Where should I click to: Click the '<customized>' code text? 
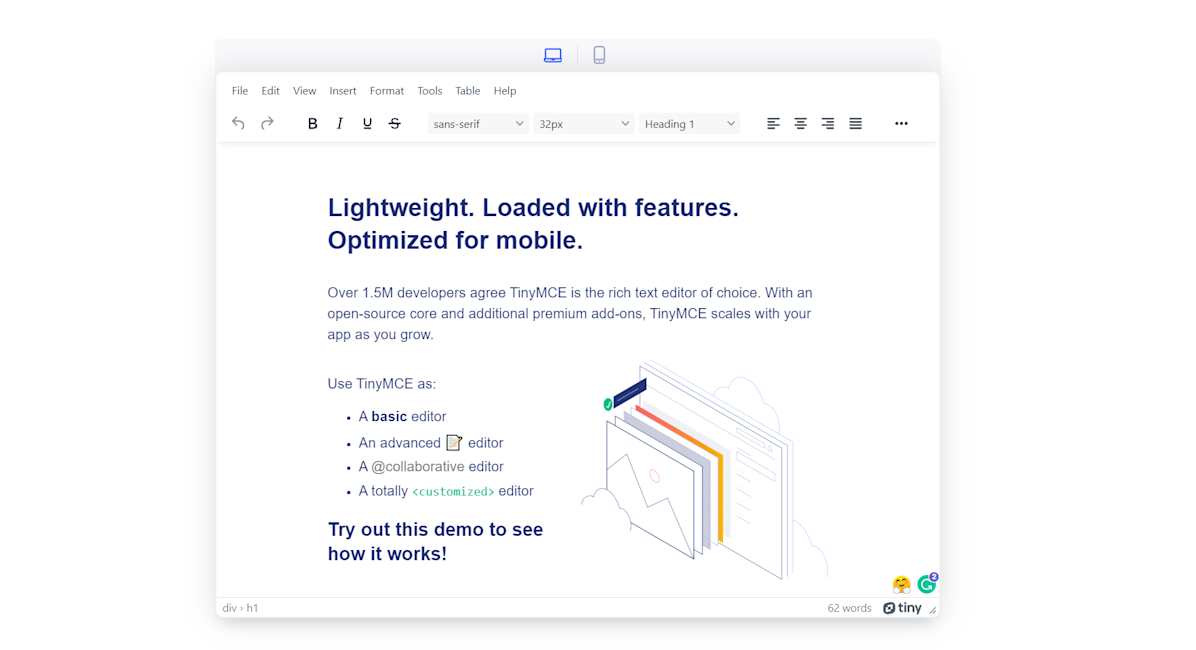click(453, 492)
